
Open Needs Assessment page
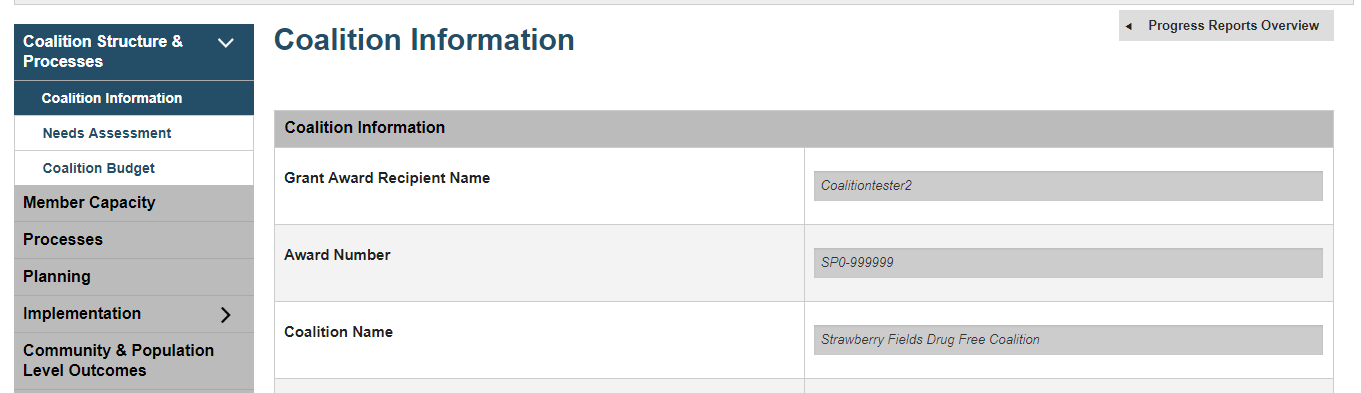pos(134,133)
